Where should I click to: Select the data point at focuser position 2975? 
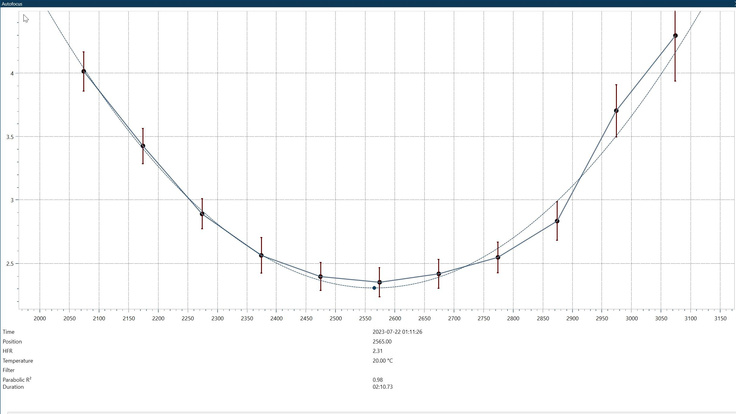coord(616,111)
